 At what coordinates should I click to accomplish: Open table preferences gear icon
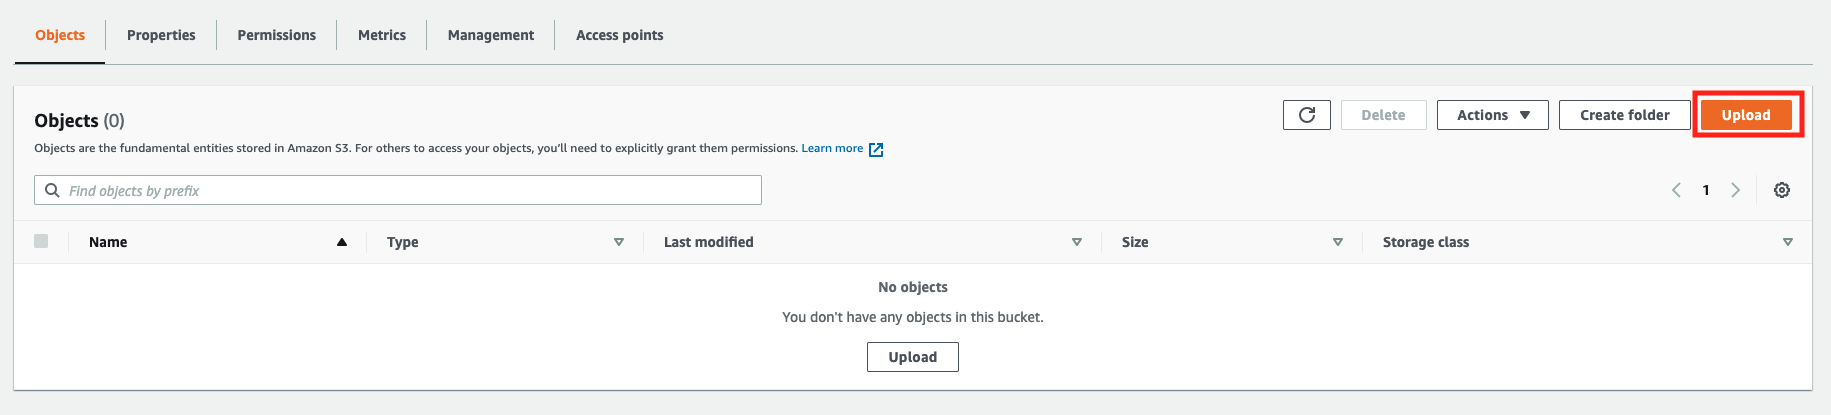point(1781,190)
